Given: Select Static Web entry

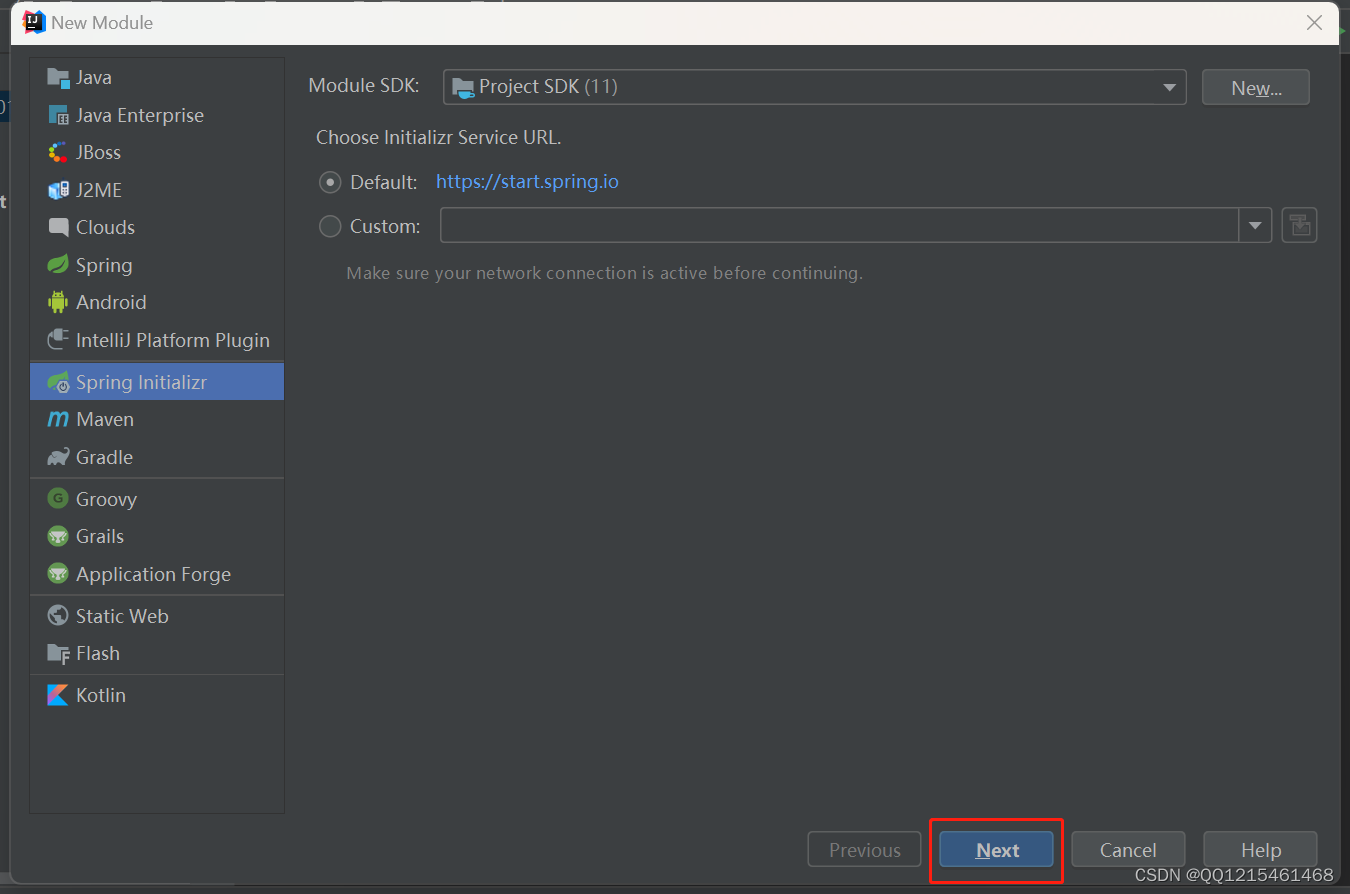Looking at the screenshot, I should point(157,616).
